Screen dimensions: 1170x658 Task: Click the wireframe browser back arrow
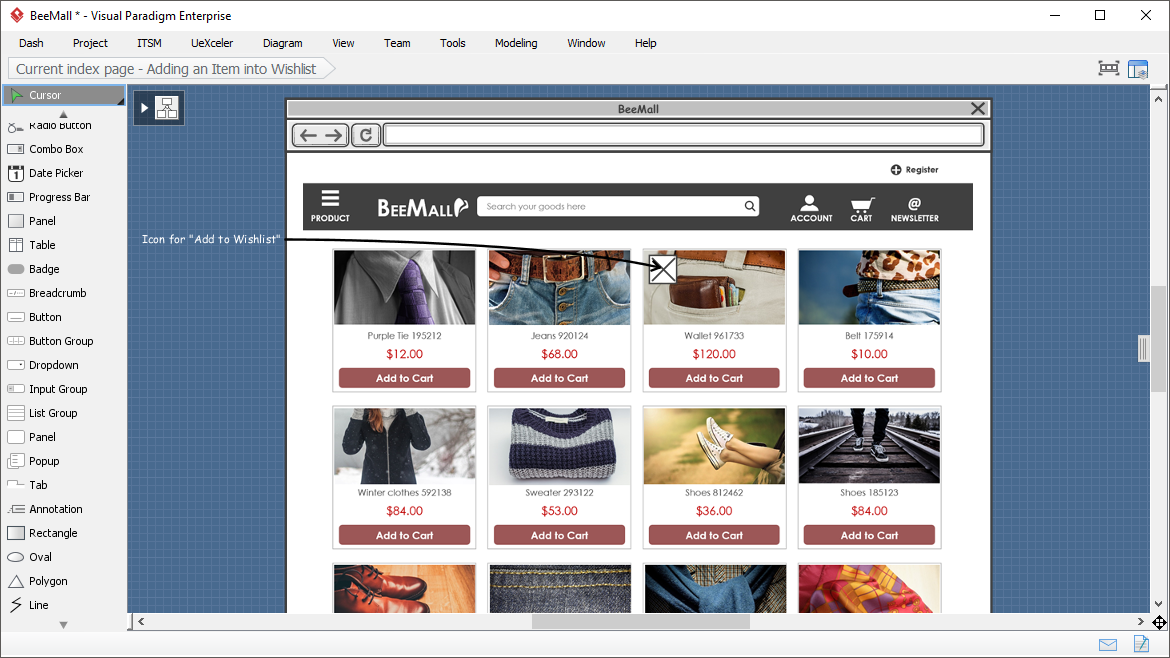click(308, 135)
